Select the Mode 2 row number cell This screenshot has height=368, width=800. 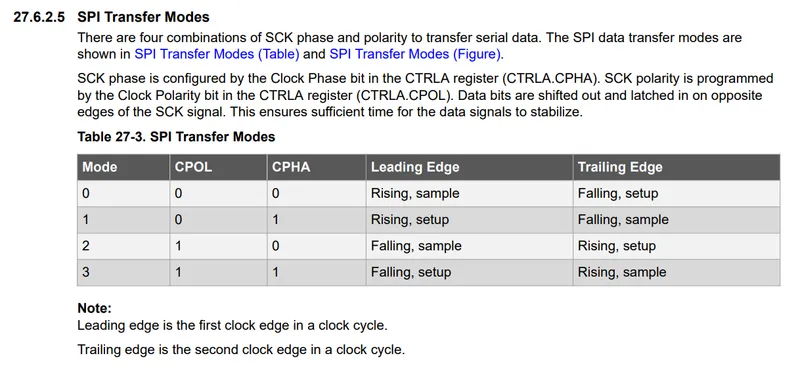point(123,246)
